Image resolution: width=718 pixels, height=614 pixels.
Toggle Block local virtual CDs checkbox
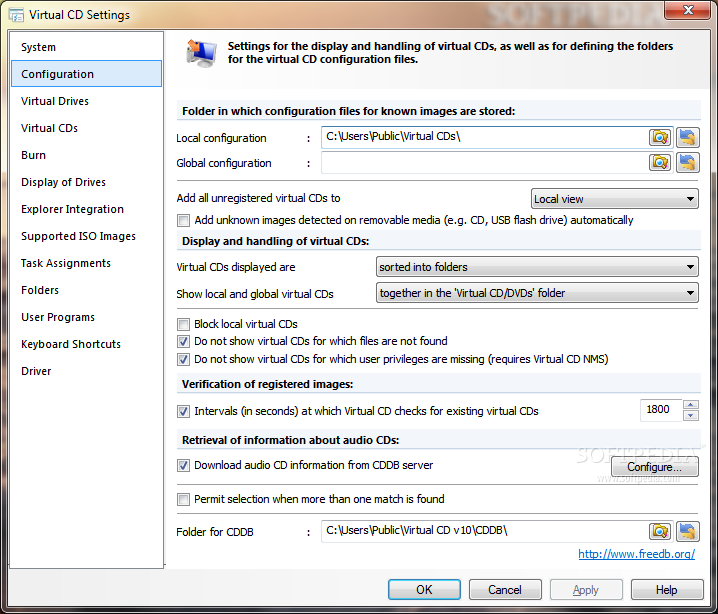click(184, 325)
